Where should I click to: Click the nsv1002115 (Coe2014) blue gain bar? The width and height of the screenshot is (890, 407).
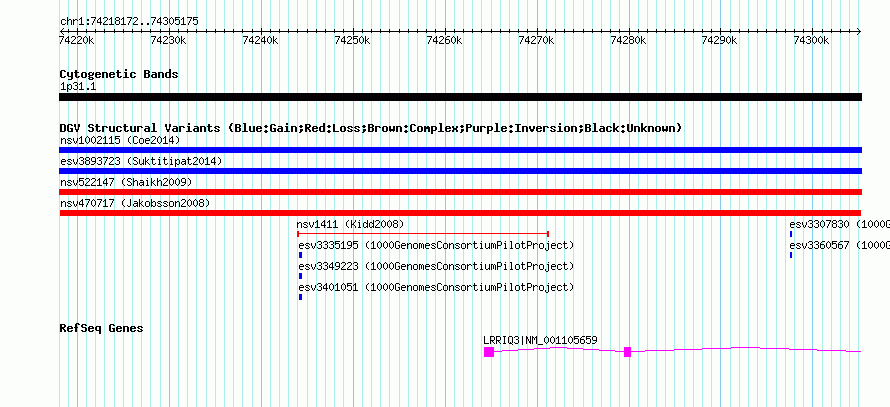460,150
